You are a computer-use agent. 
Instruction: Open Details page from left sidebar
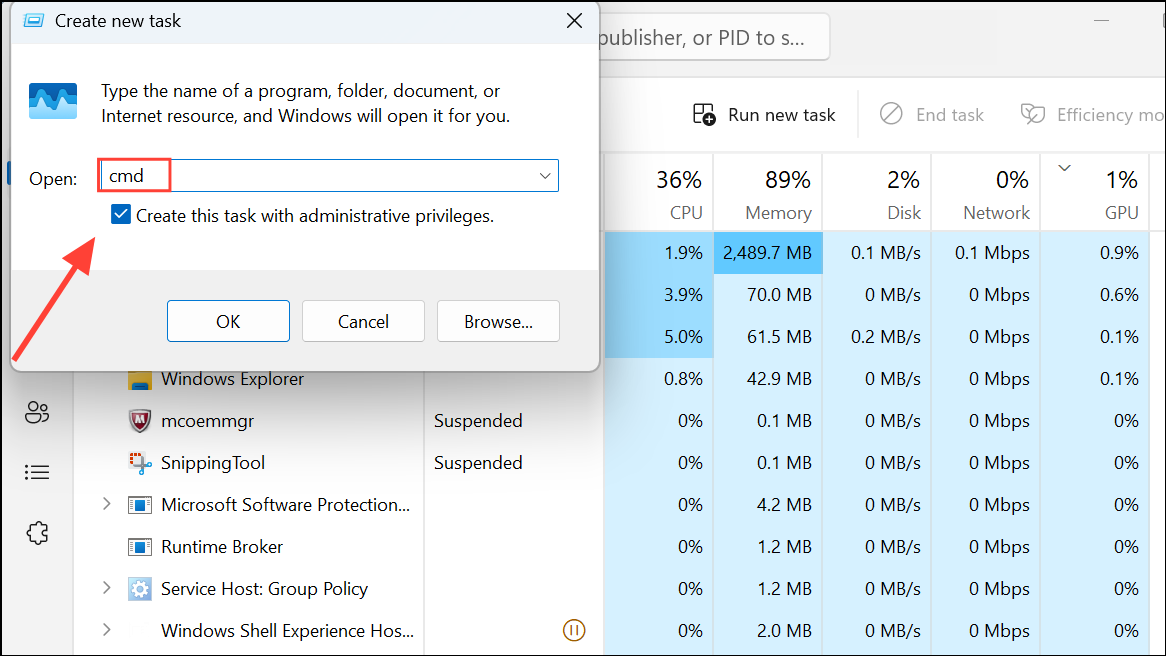37,472
